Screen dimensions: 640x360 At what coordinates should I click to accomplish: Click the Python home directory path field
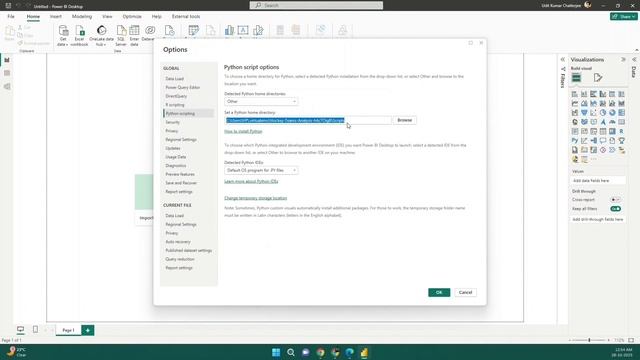[308, 120]
